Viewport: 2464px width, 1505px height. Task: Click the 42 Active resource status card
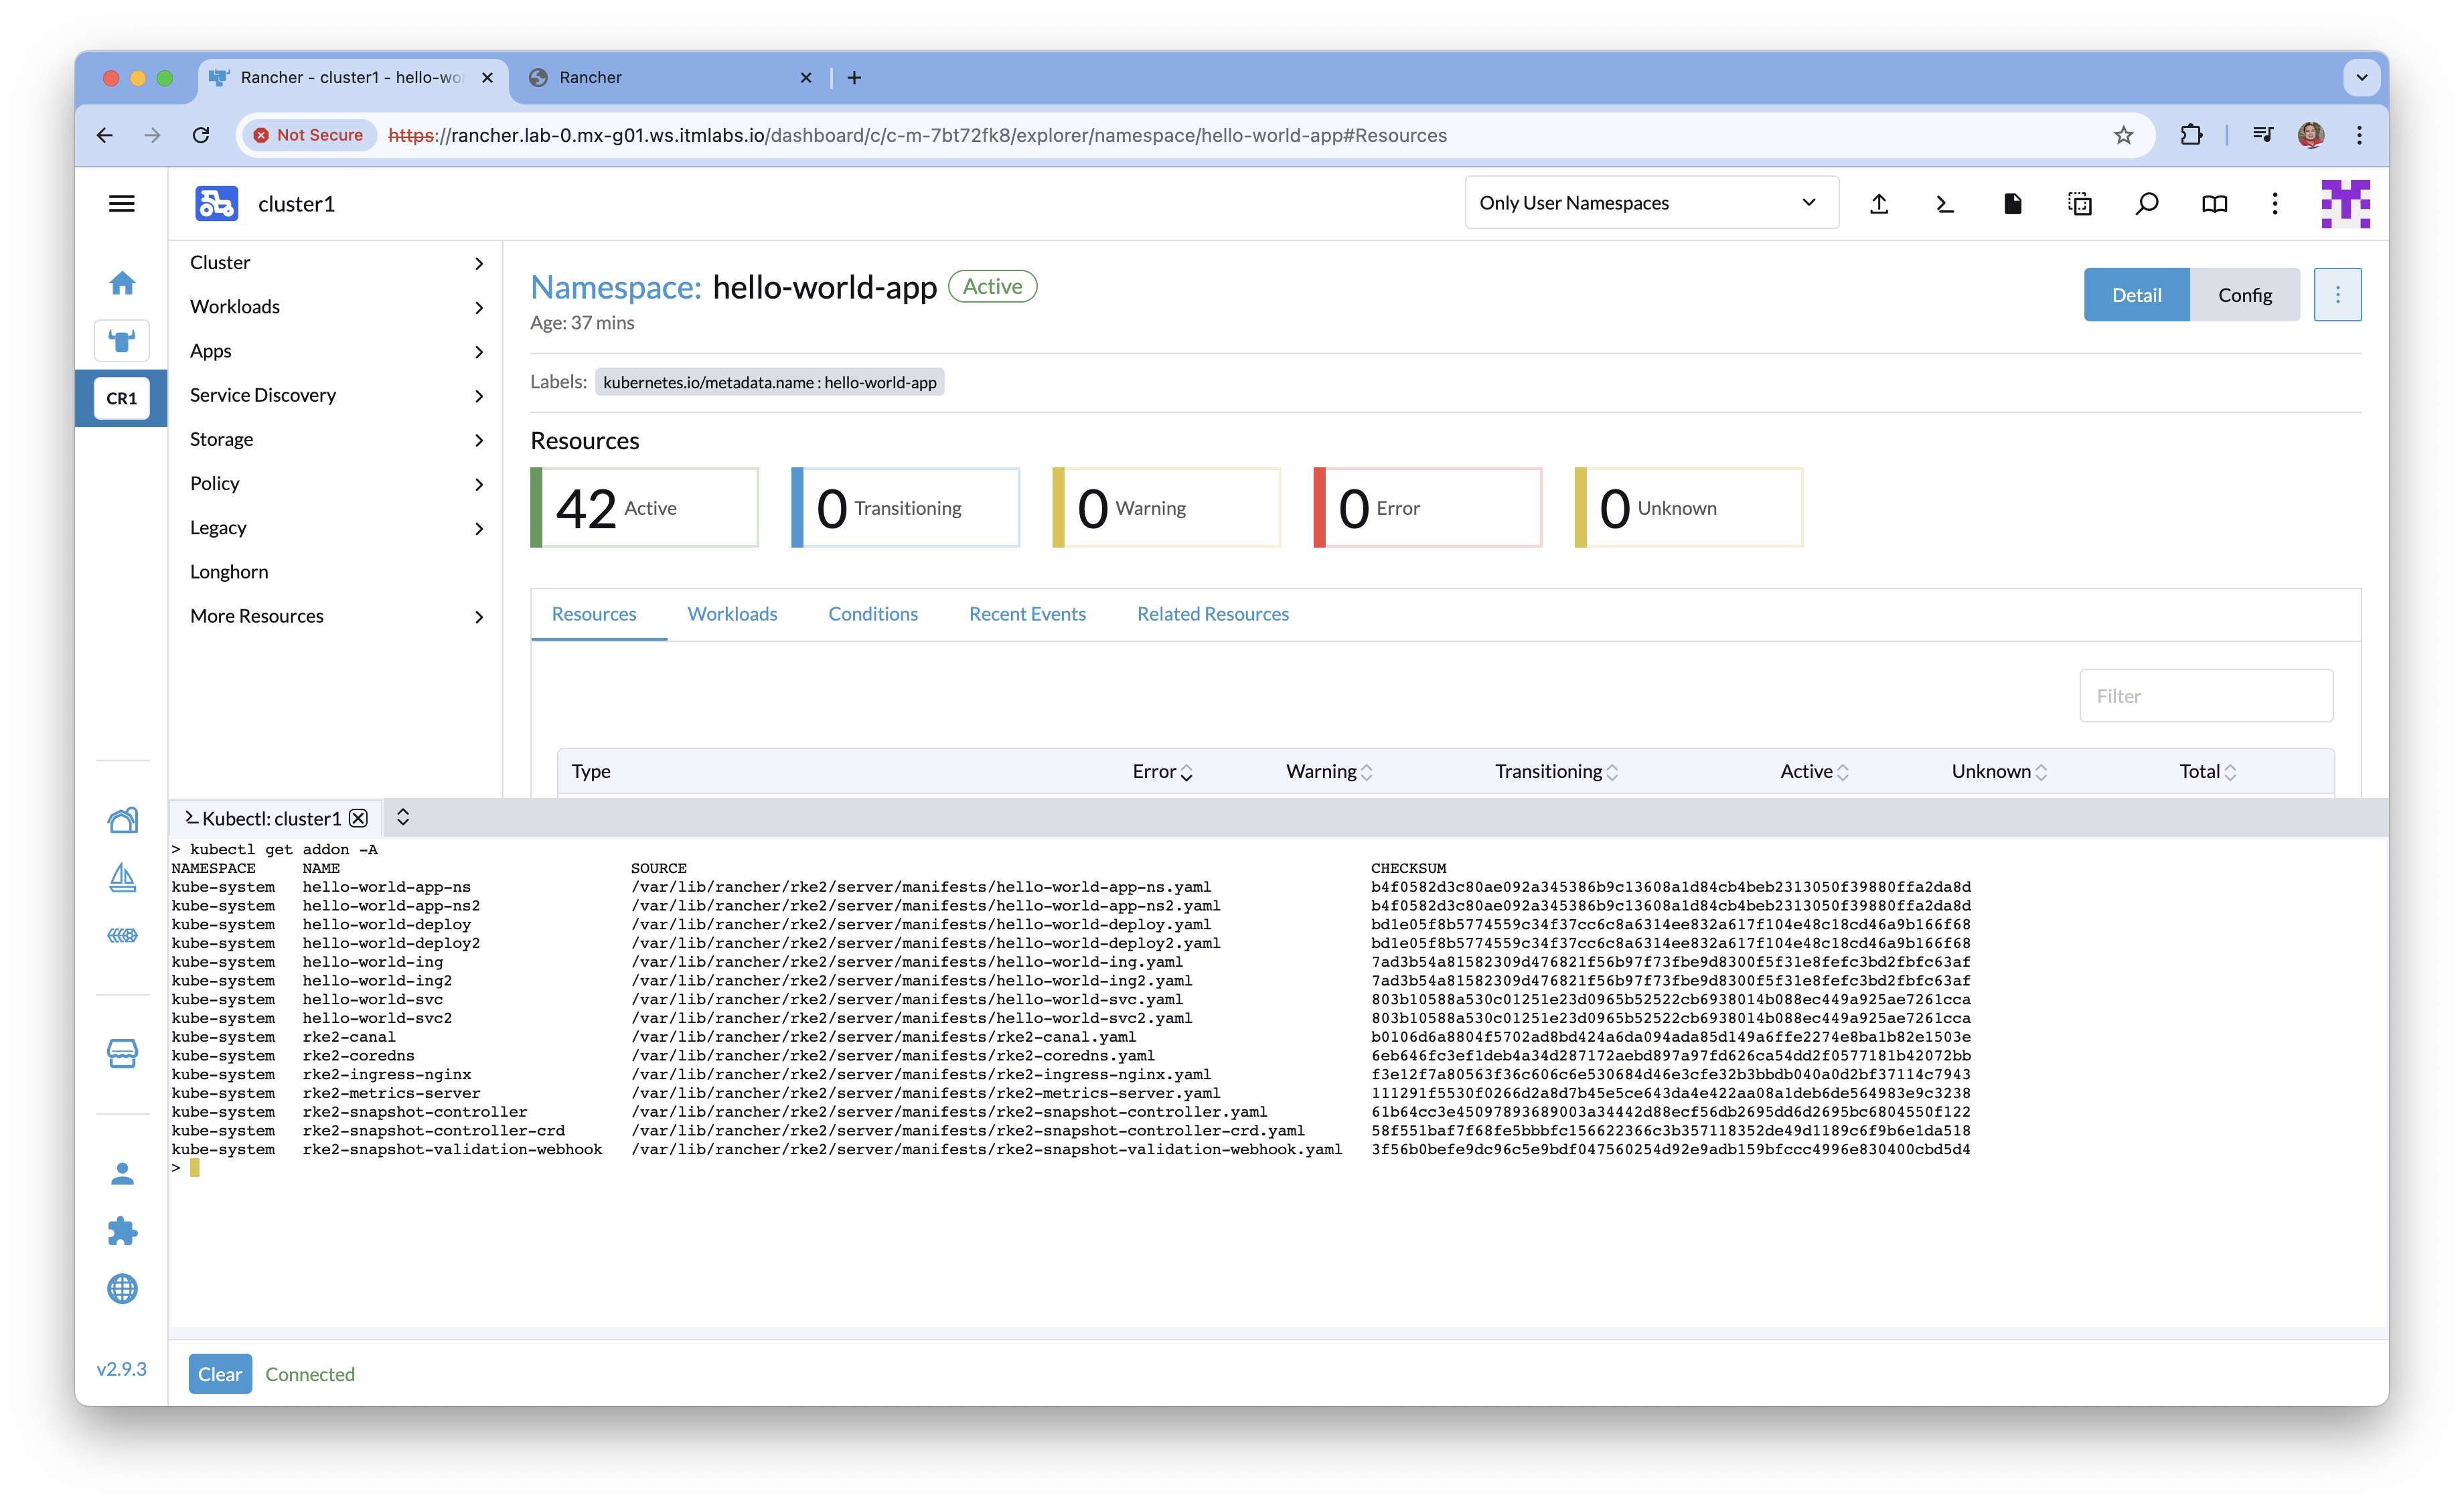tap(645, 508)
